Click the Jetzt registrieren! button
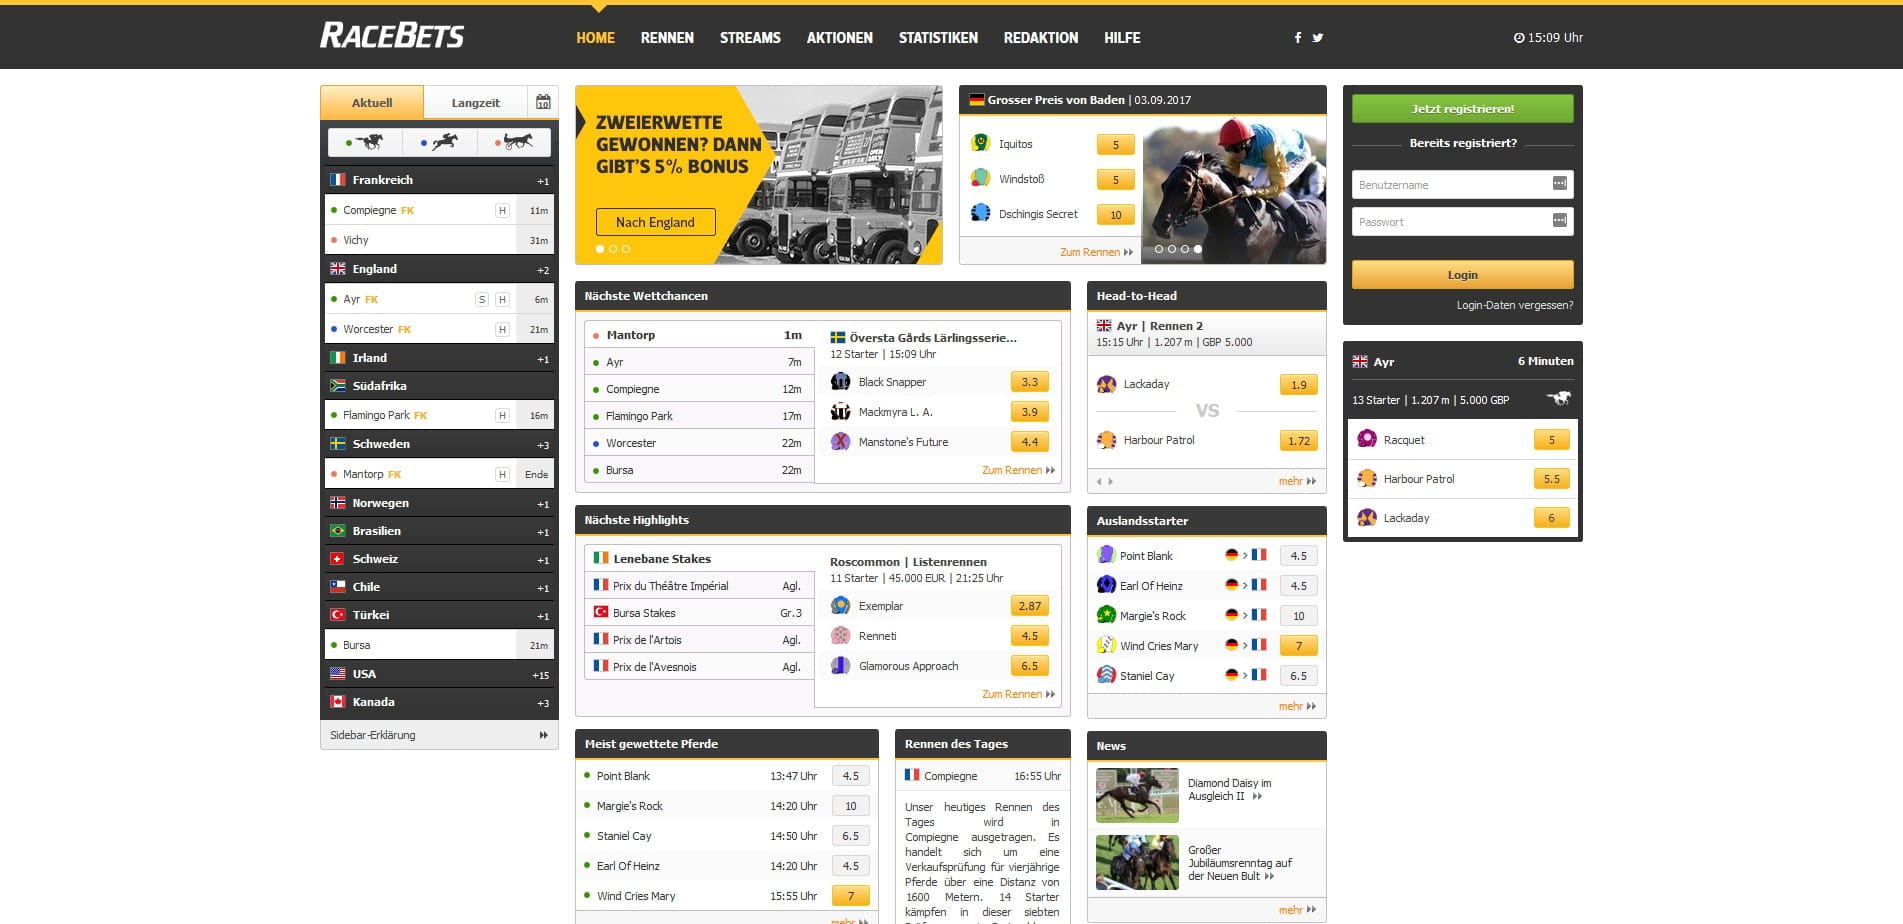Viewport: 1903px width, 924px height. (x=1462, y=108)
